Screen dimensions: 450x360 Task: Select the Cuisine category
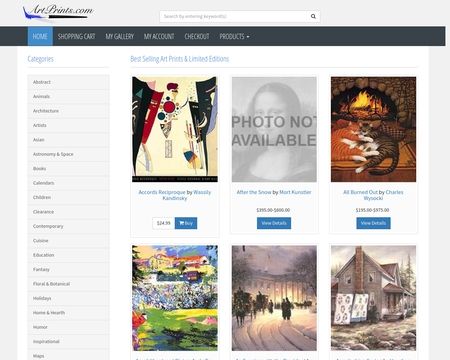[68, 241]
